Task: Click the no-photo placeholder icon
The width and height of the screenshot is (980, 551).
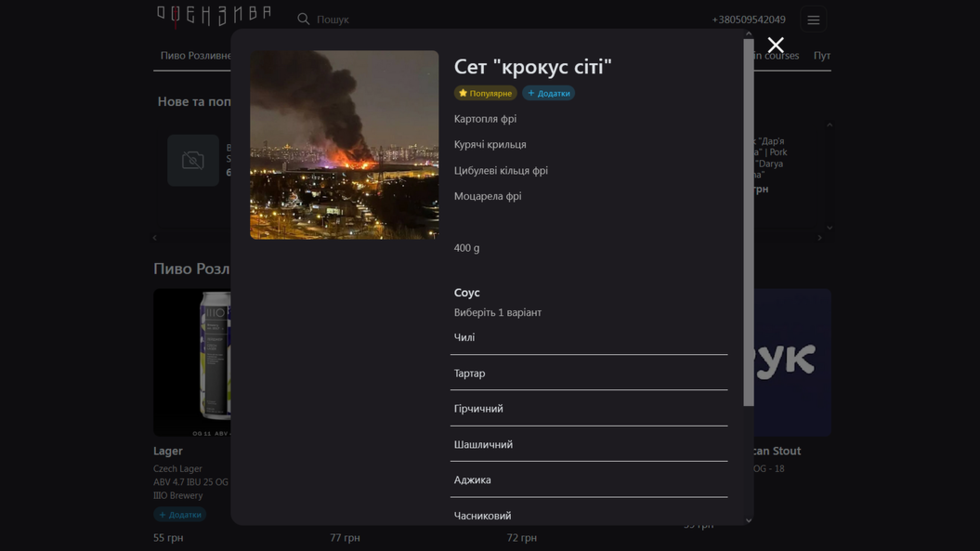Action: [193, 160]
